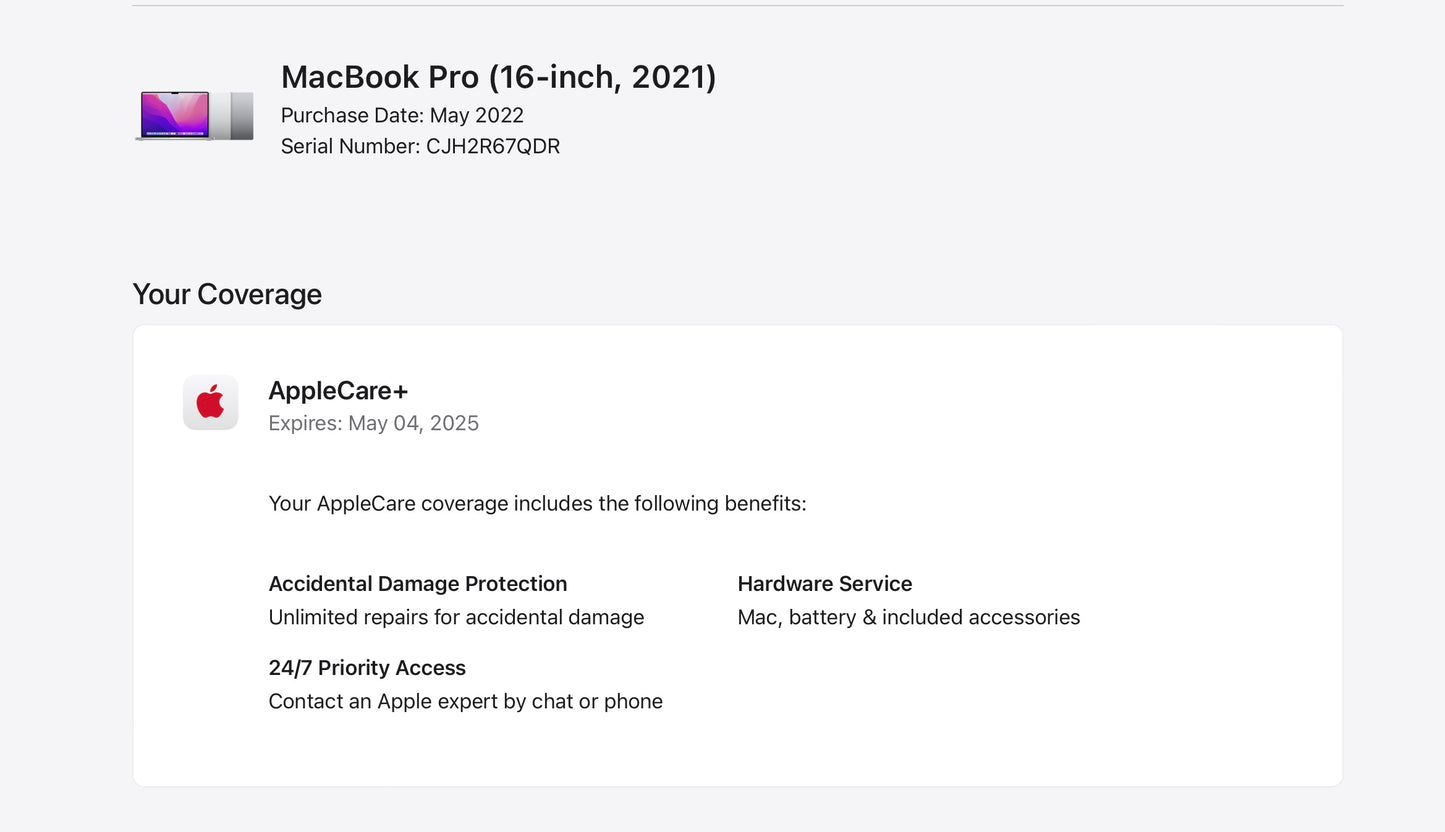Click the 24/7 Priority Access heading

[367, 668]
